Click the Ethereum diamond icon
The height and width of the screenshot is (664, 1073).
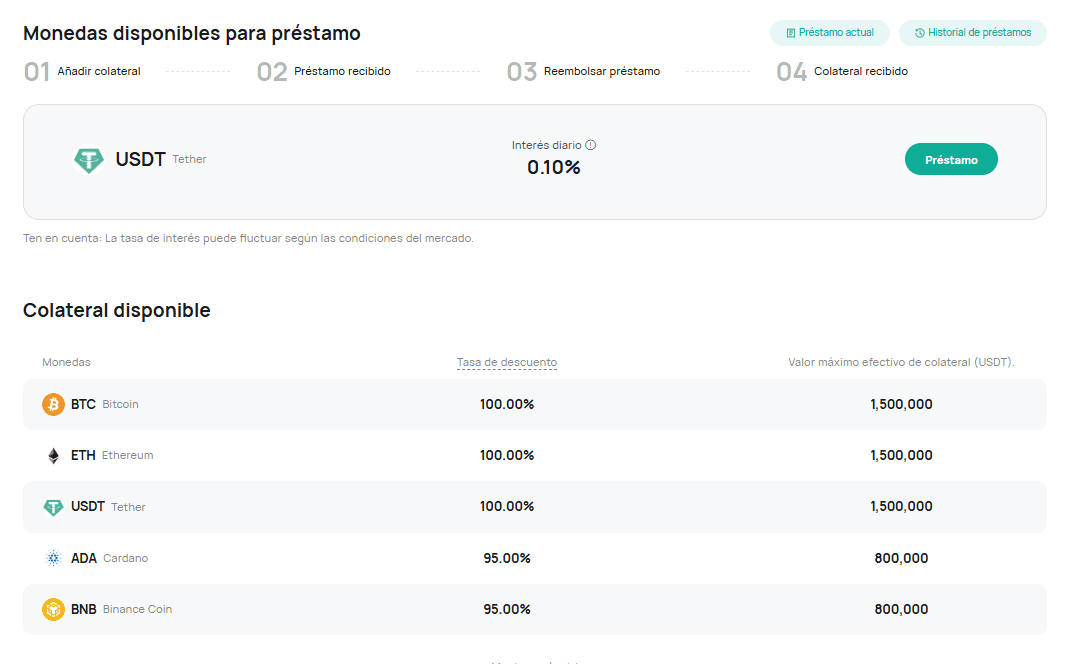pos(53,456)
